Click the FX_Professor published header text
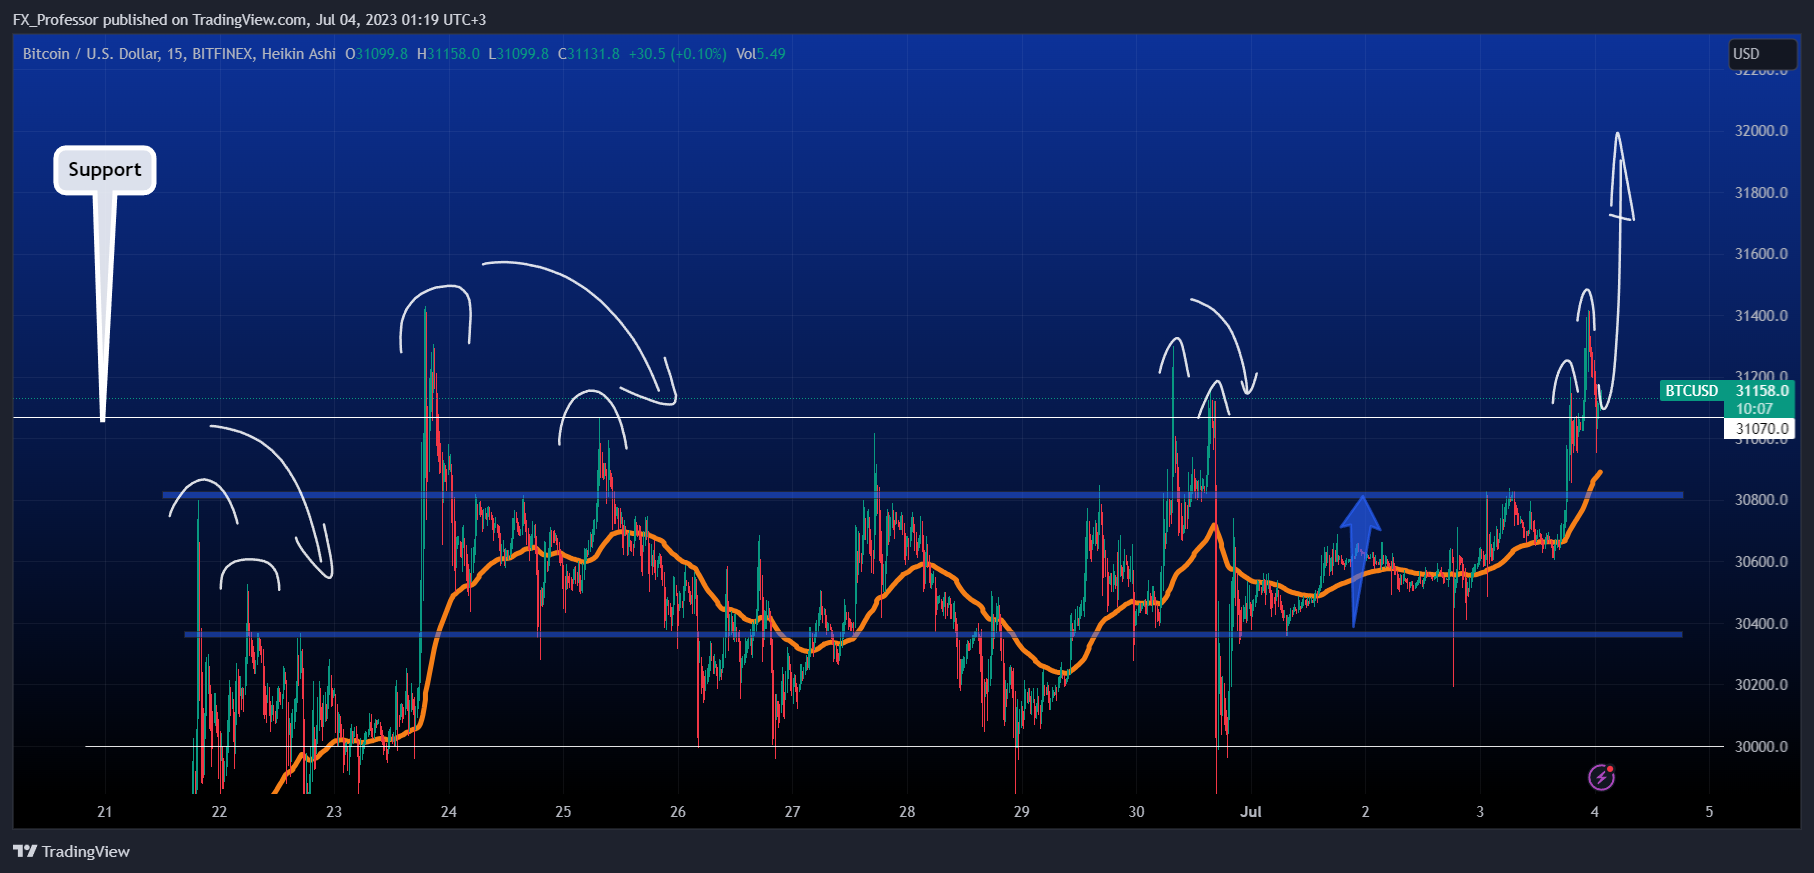Image resolution: width=1814 pixels, height=873 pixels. (250, 20)
